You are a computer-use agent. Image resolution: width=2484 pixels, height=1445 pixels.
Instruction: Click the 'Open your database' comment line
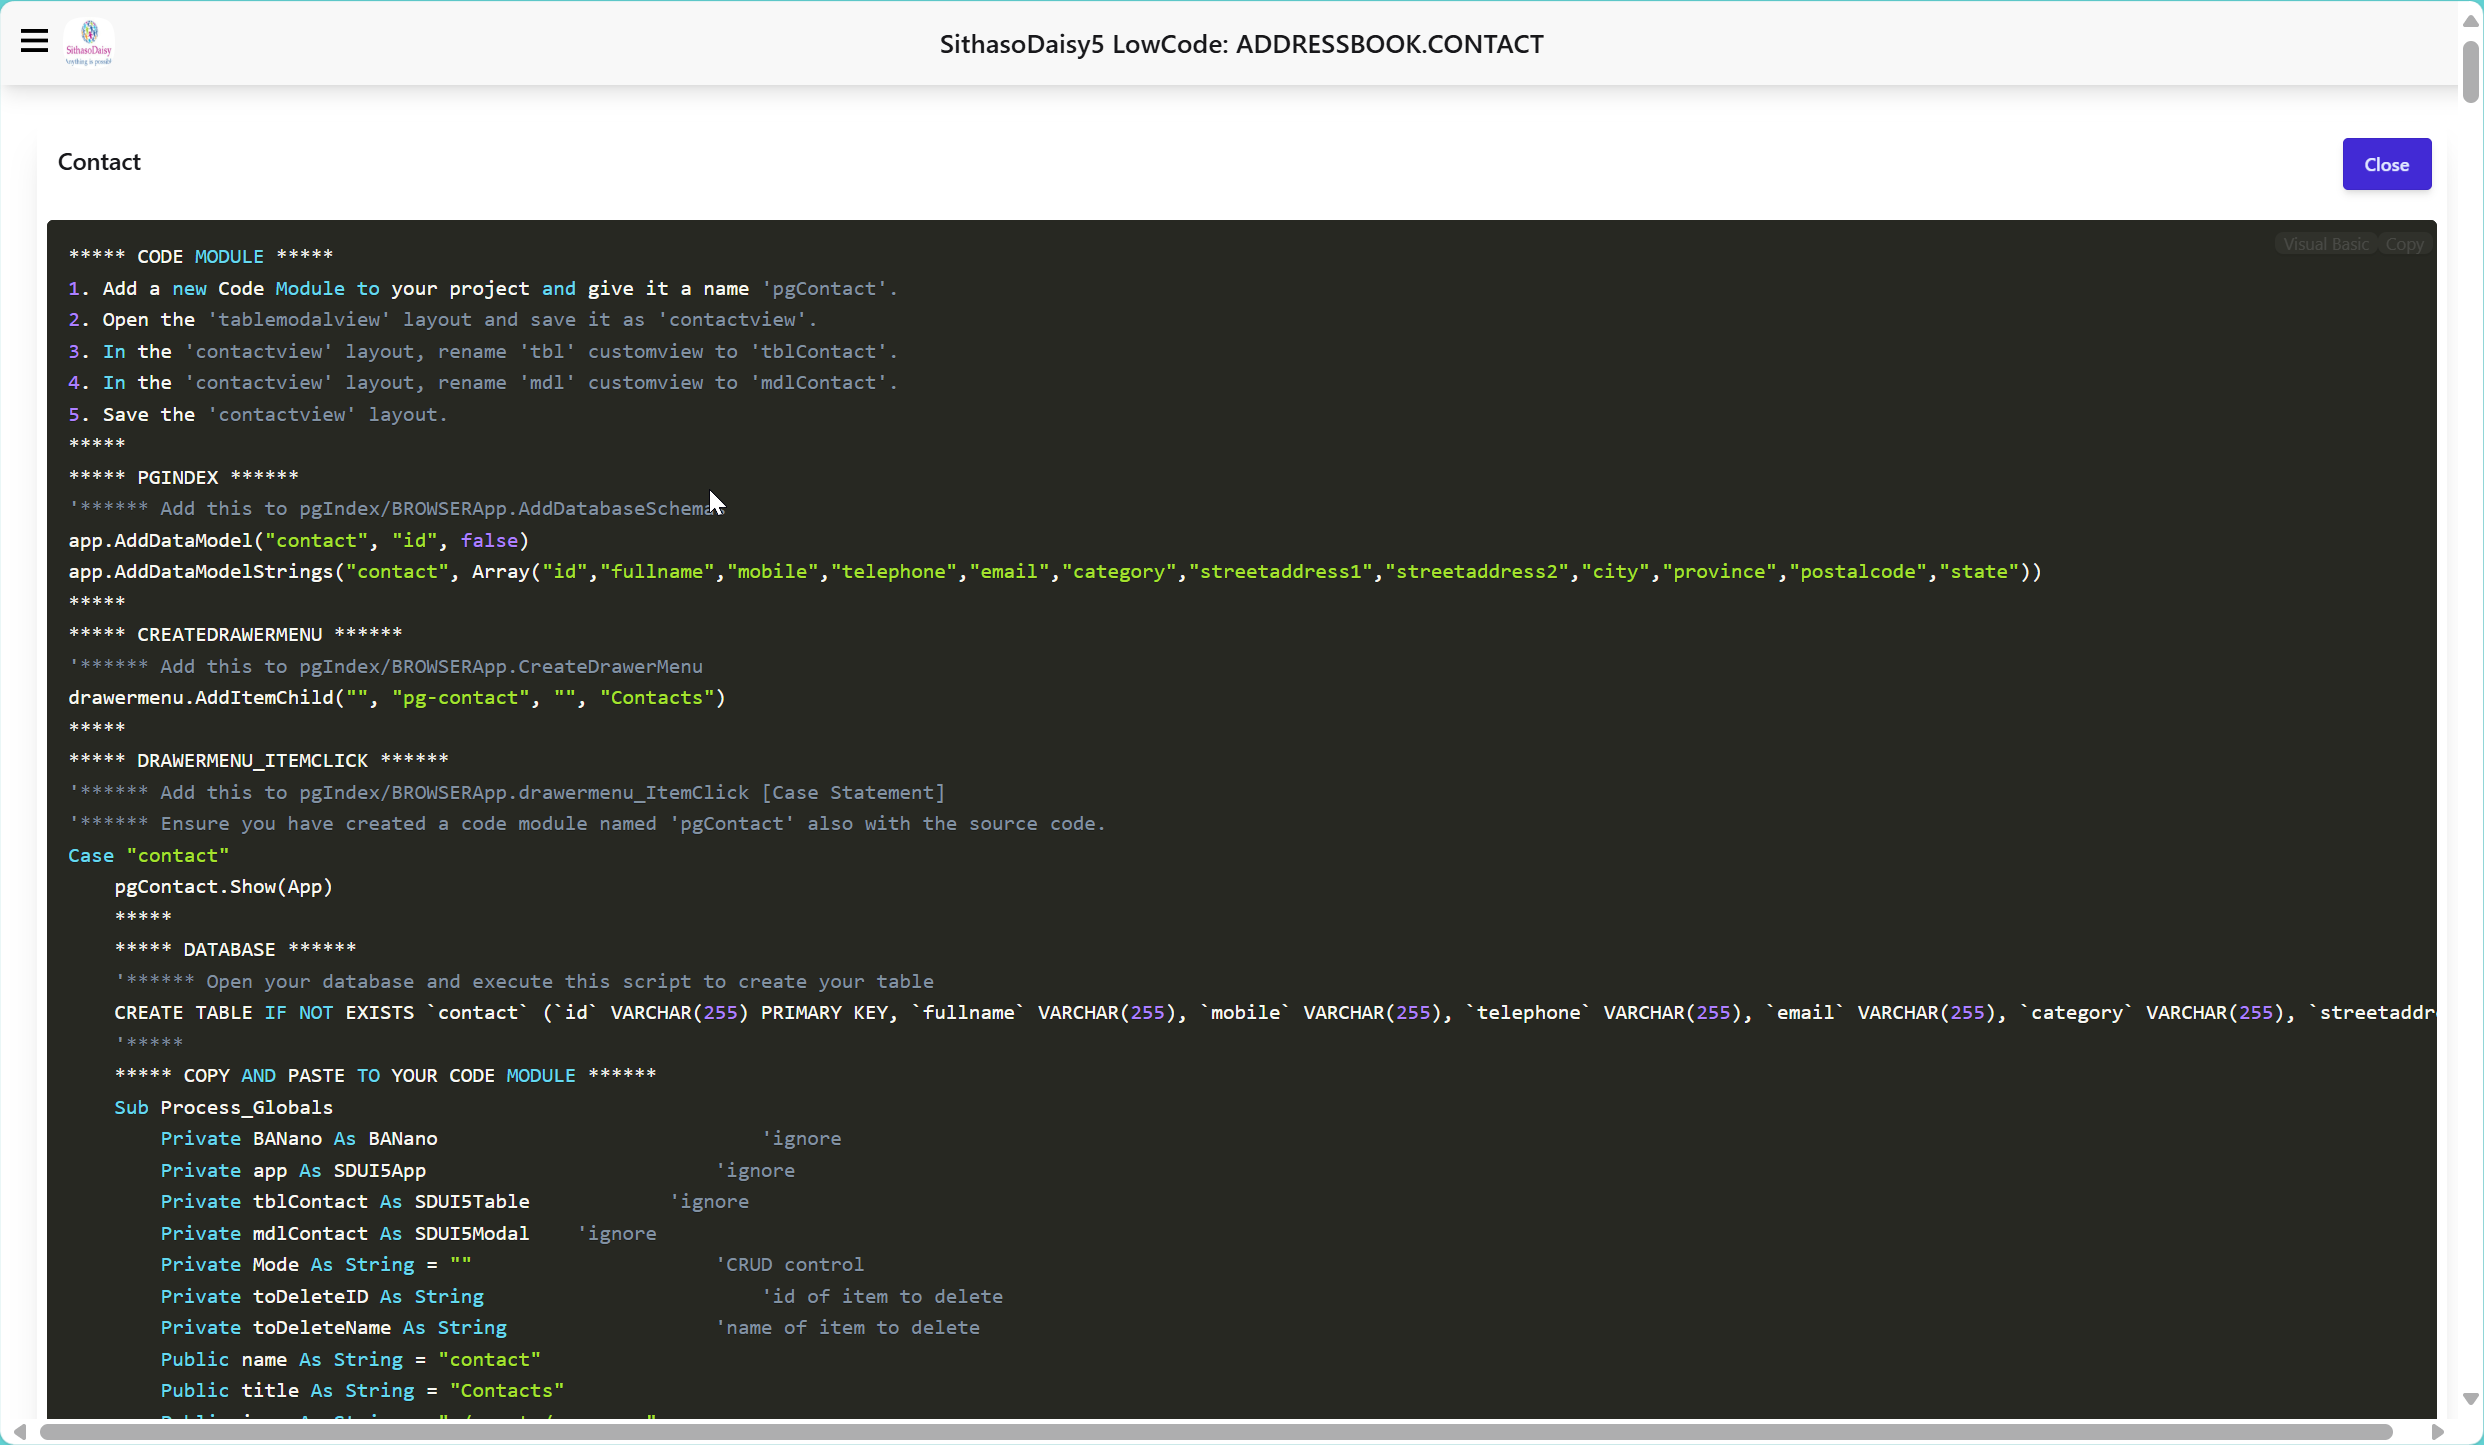pos(524,981)
